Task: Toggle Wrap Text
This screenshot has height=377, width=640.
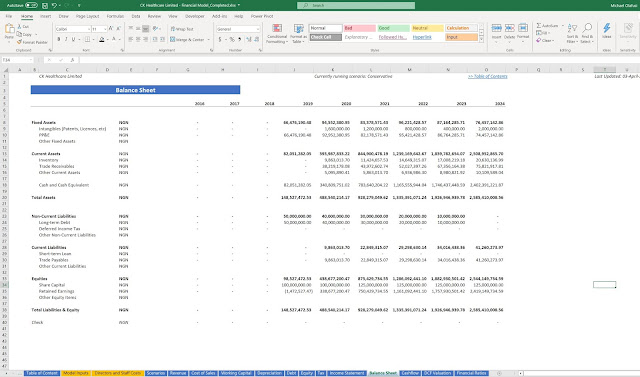Action: (182, 29)
